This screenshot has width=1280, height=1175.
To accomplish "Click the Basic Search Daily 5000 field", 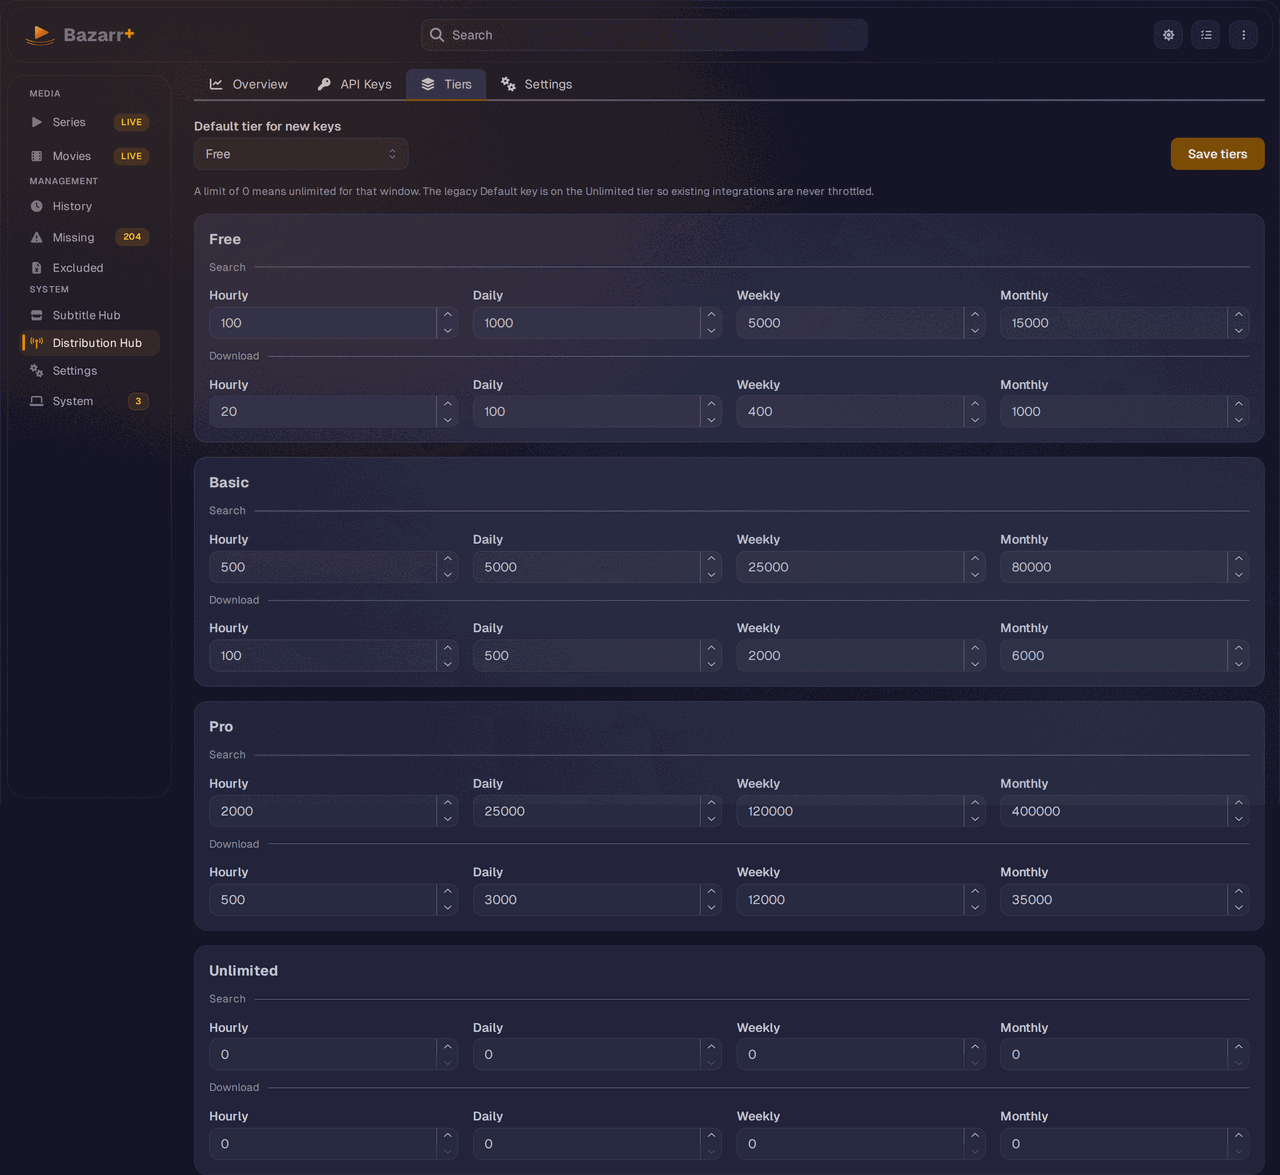I will [597, 567].
